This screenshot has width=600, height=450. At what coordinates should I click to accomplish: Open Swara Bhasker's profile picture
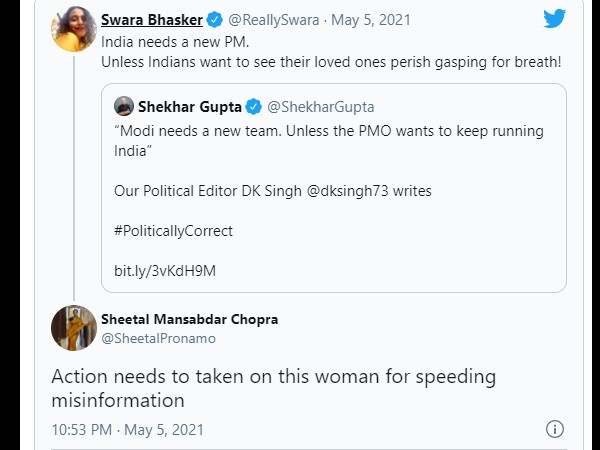[74, 27]
